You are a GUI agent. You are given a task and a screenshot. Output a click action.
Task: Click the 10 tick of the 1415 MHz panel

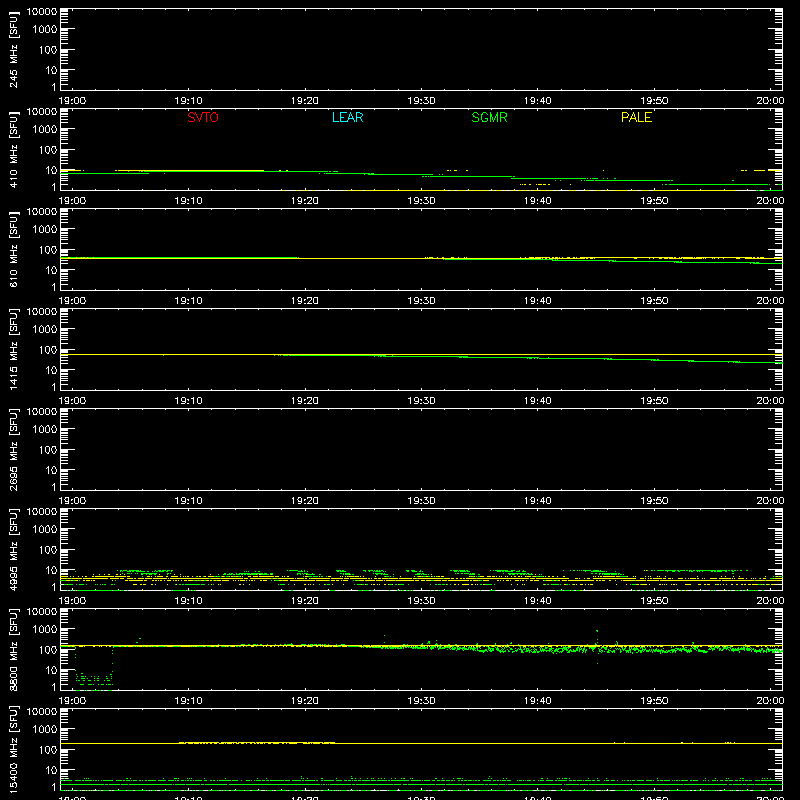(51, 370)
